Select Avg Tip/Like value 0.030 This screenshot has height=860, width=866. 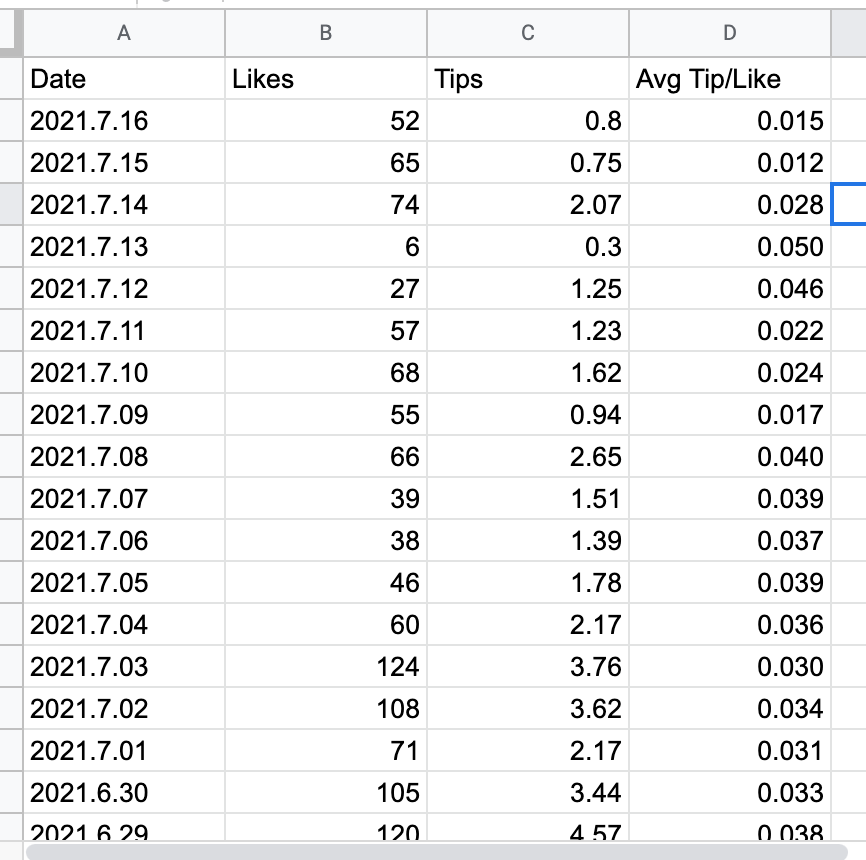[x=730, y=666]
